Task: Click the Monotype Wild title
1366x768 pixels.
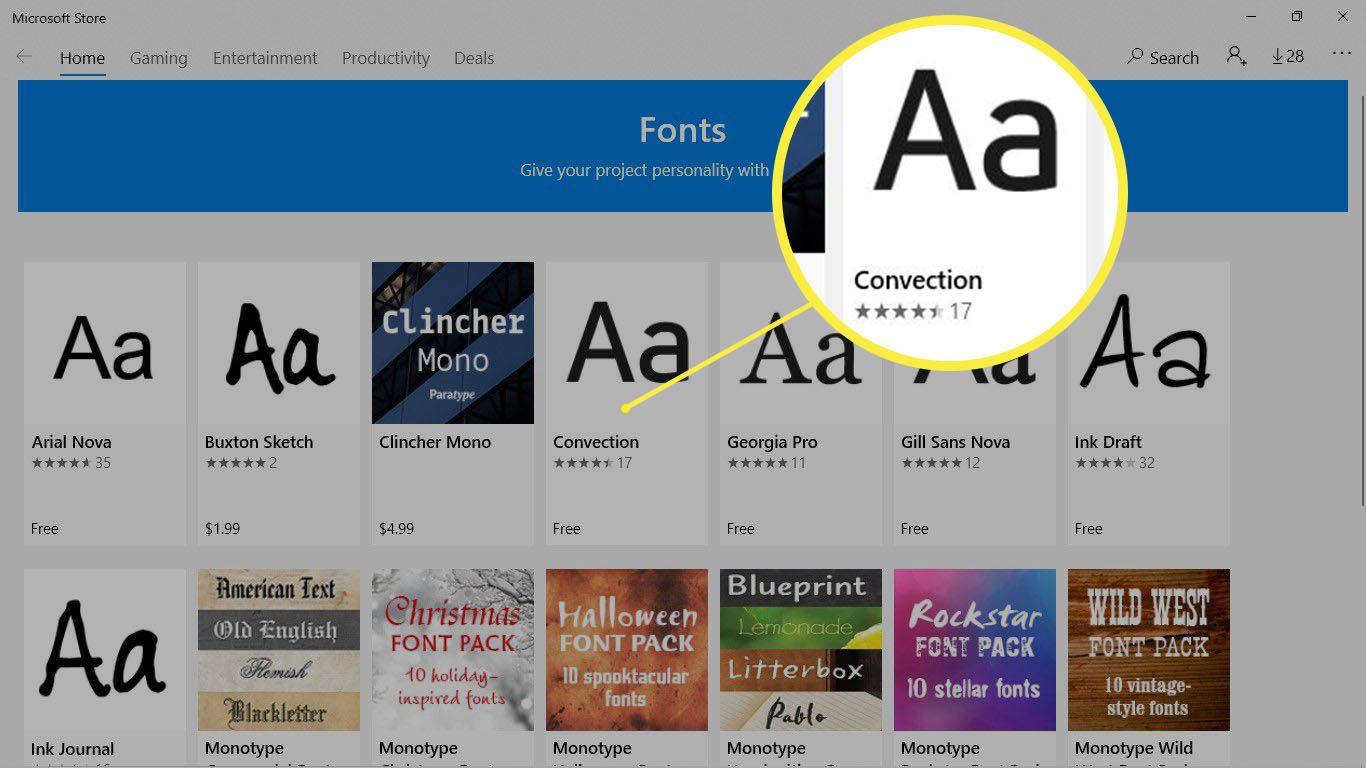Action: pyautogui.click(x=1134, y=748)
